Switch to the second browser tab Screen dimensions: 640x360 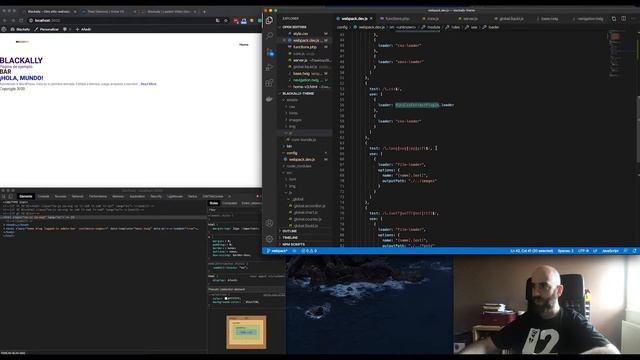tap(106, 12)
